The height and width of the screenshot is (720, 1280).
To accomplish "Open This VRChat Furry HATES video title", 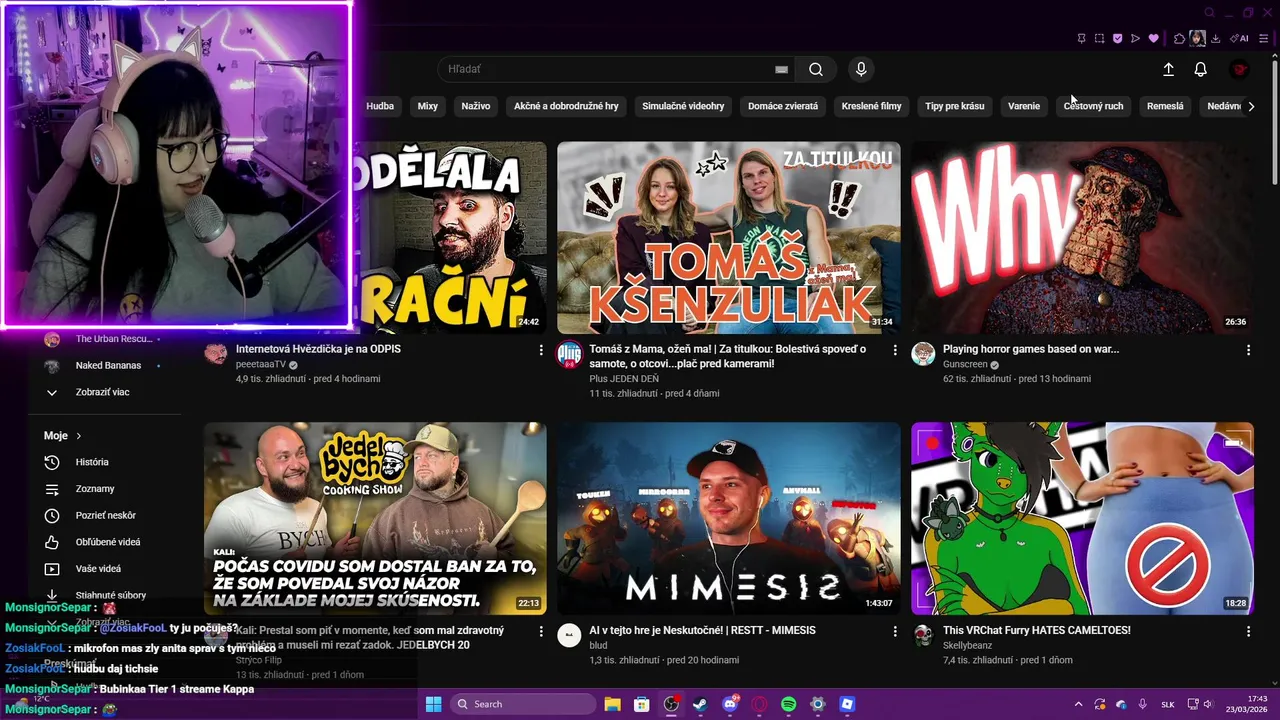I will pos(1037,630).
